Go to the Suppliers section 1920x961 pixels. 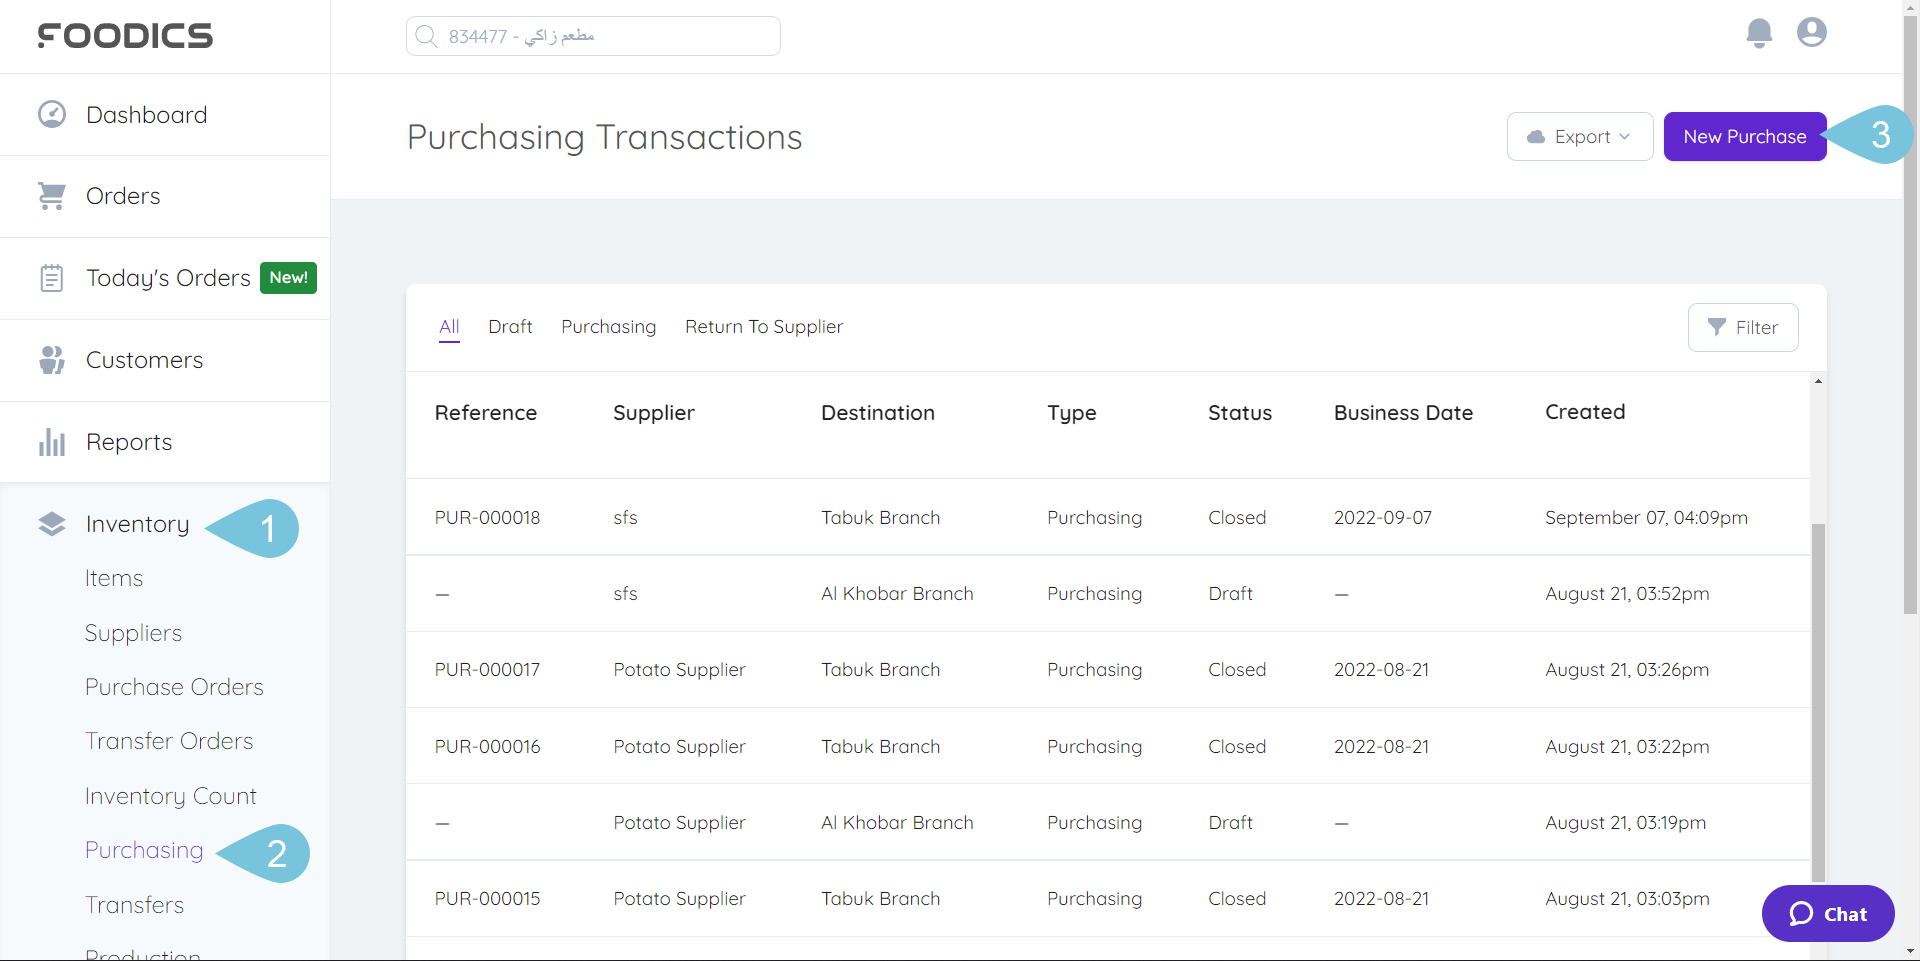click(x=133, y=632)
